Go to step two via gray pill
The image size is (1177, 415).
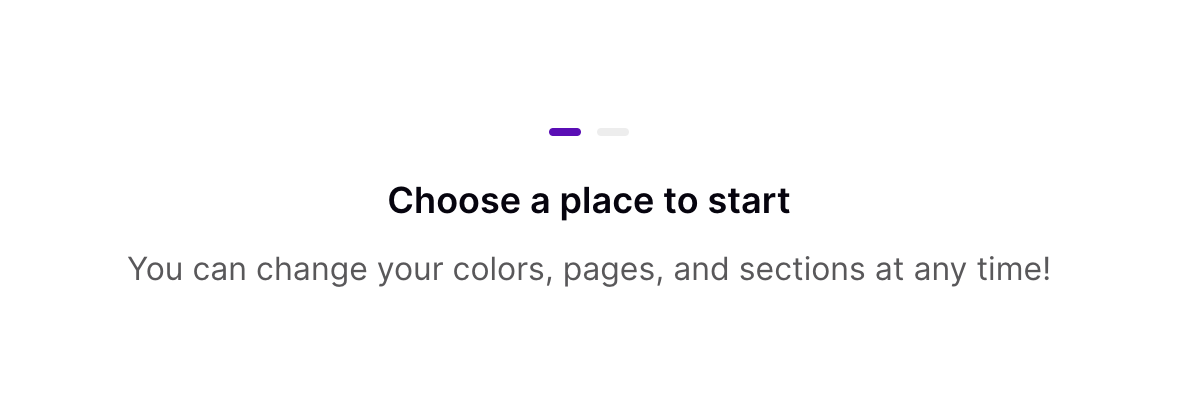[613, 132]
